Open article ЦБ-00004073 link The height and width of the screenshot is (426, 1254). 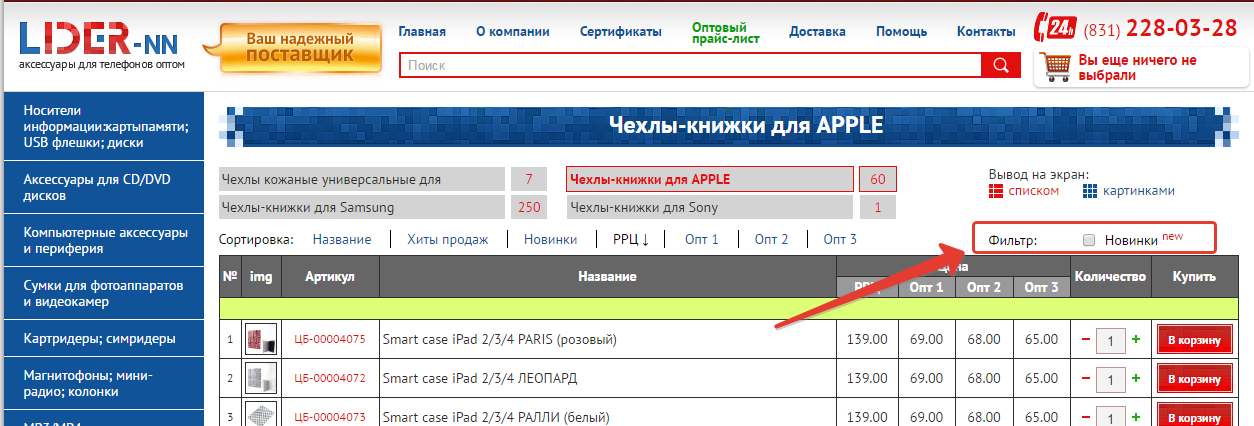pos(330,417)
